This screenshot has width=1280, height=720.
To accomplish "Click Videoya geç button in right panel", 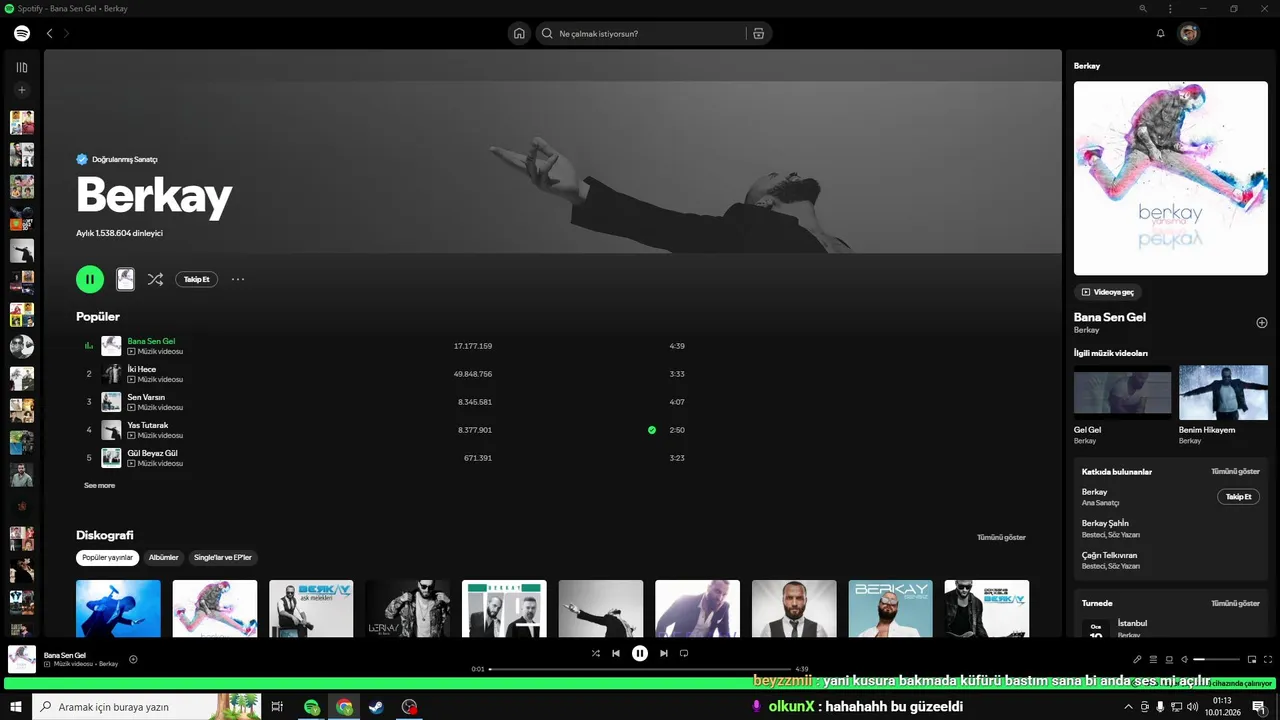I will tap(1108, 292).
